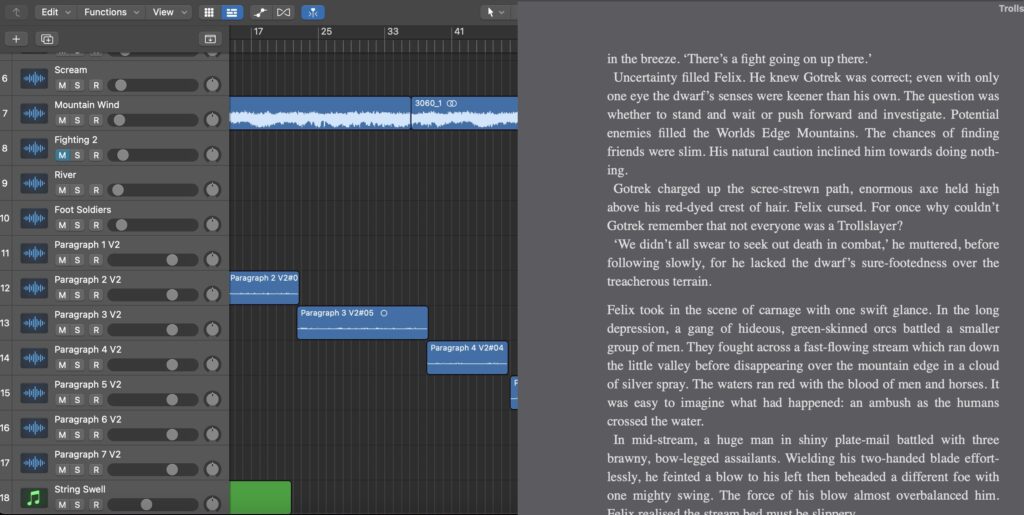The height and width of the screenshot is (515, 1024).
Task: Add a new track with the plus icon
Action: tap(16, 39)
